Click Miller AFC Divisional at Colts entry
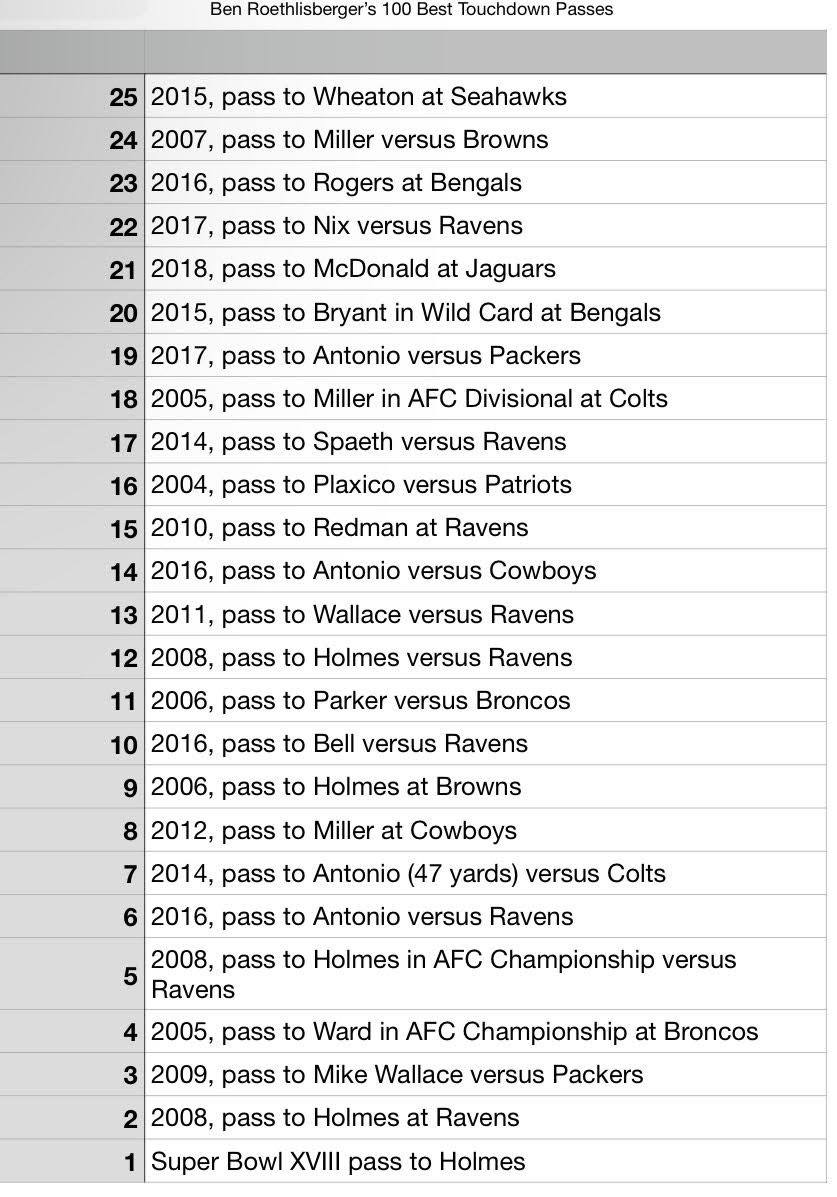Viewport: 837px width, 1197px height. click(x=485, y=398)
